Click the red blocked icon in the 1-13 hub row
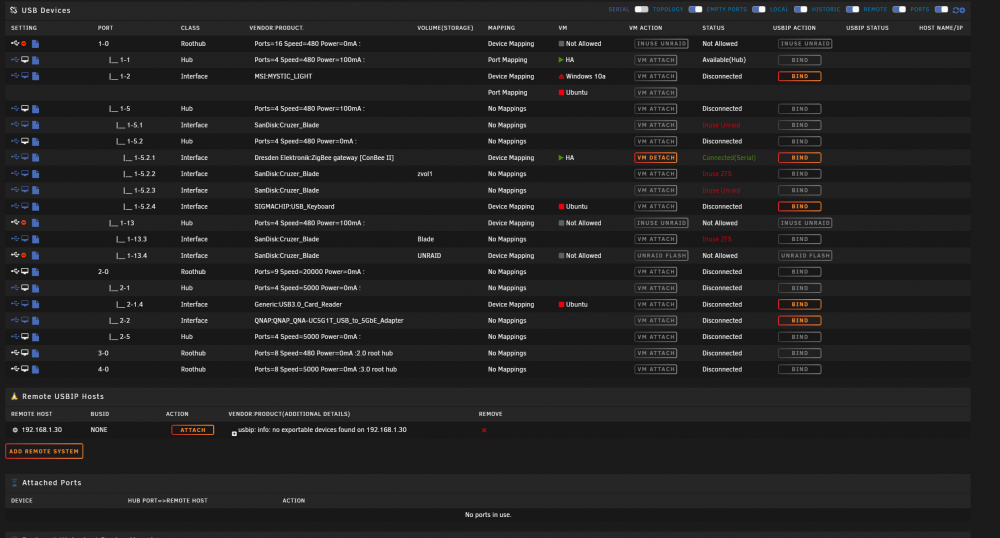The width and height of the screenshot is (1000, 538). [x=24, y=223]
